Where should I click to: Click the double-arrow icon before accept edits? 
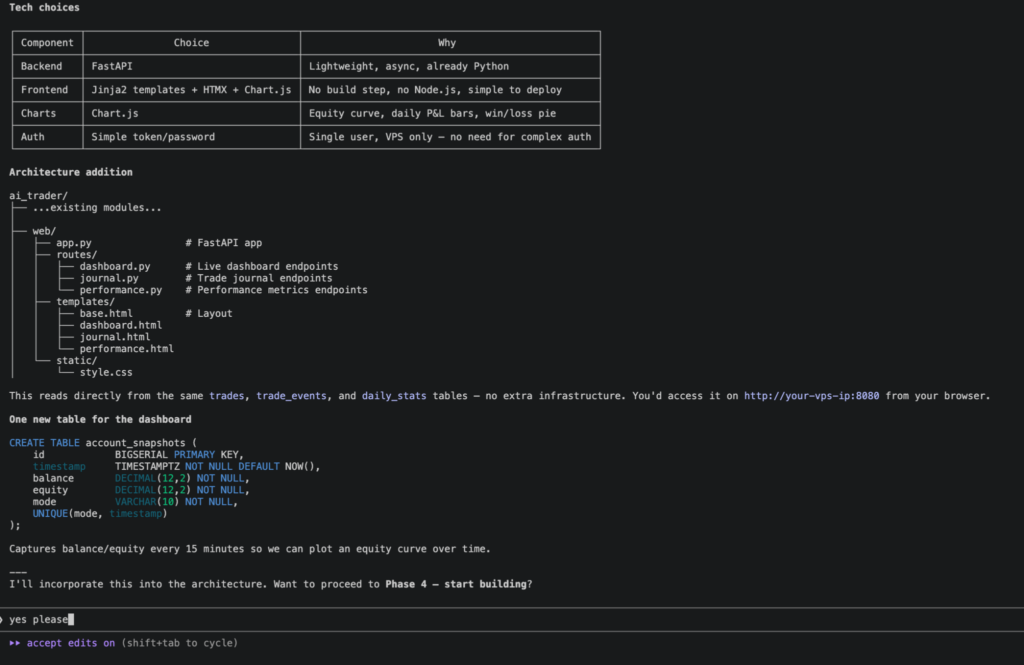tap(15, 643)
